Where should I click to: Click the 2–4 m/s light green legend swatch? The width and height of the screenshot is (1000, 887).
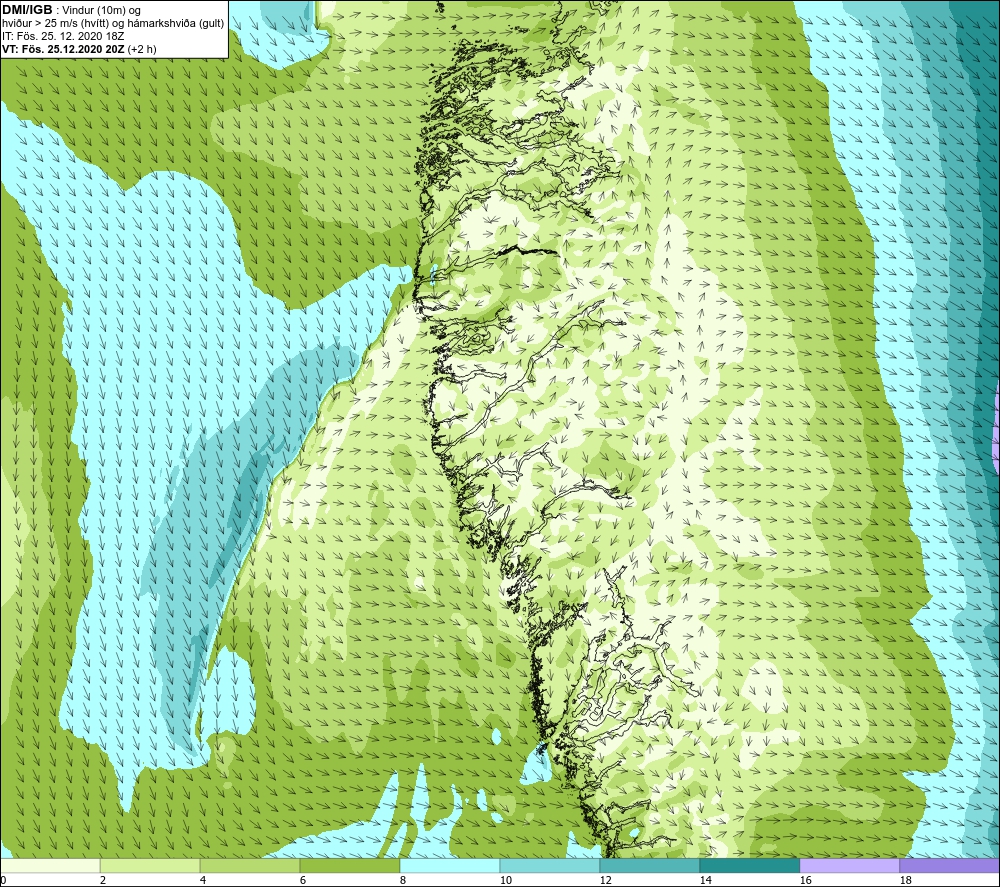[x=150, y=865]
